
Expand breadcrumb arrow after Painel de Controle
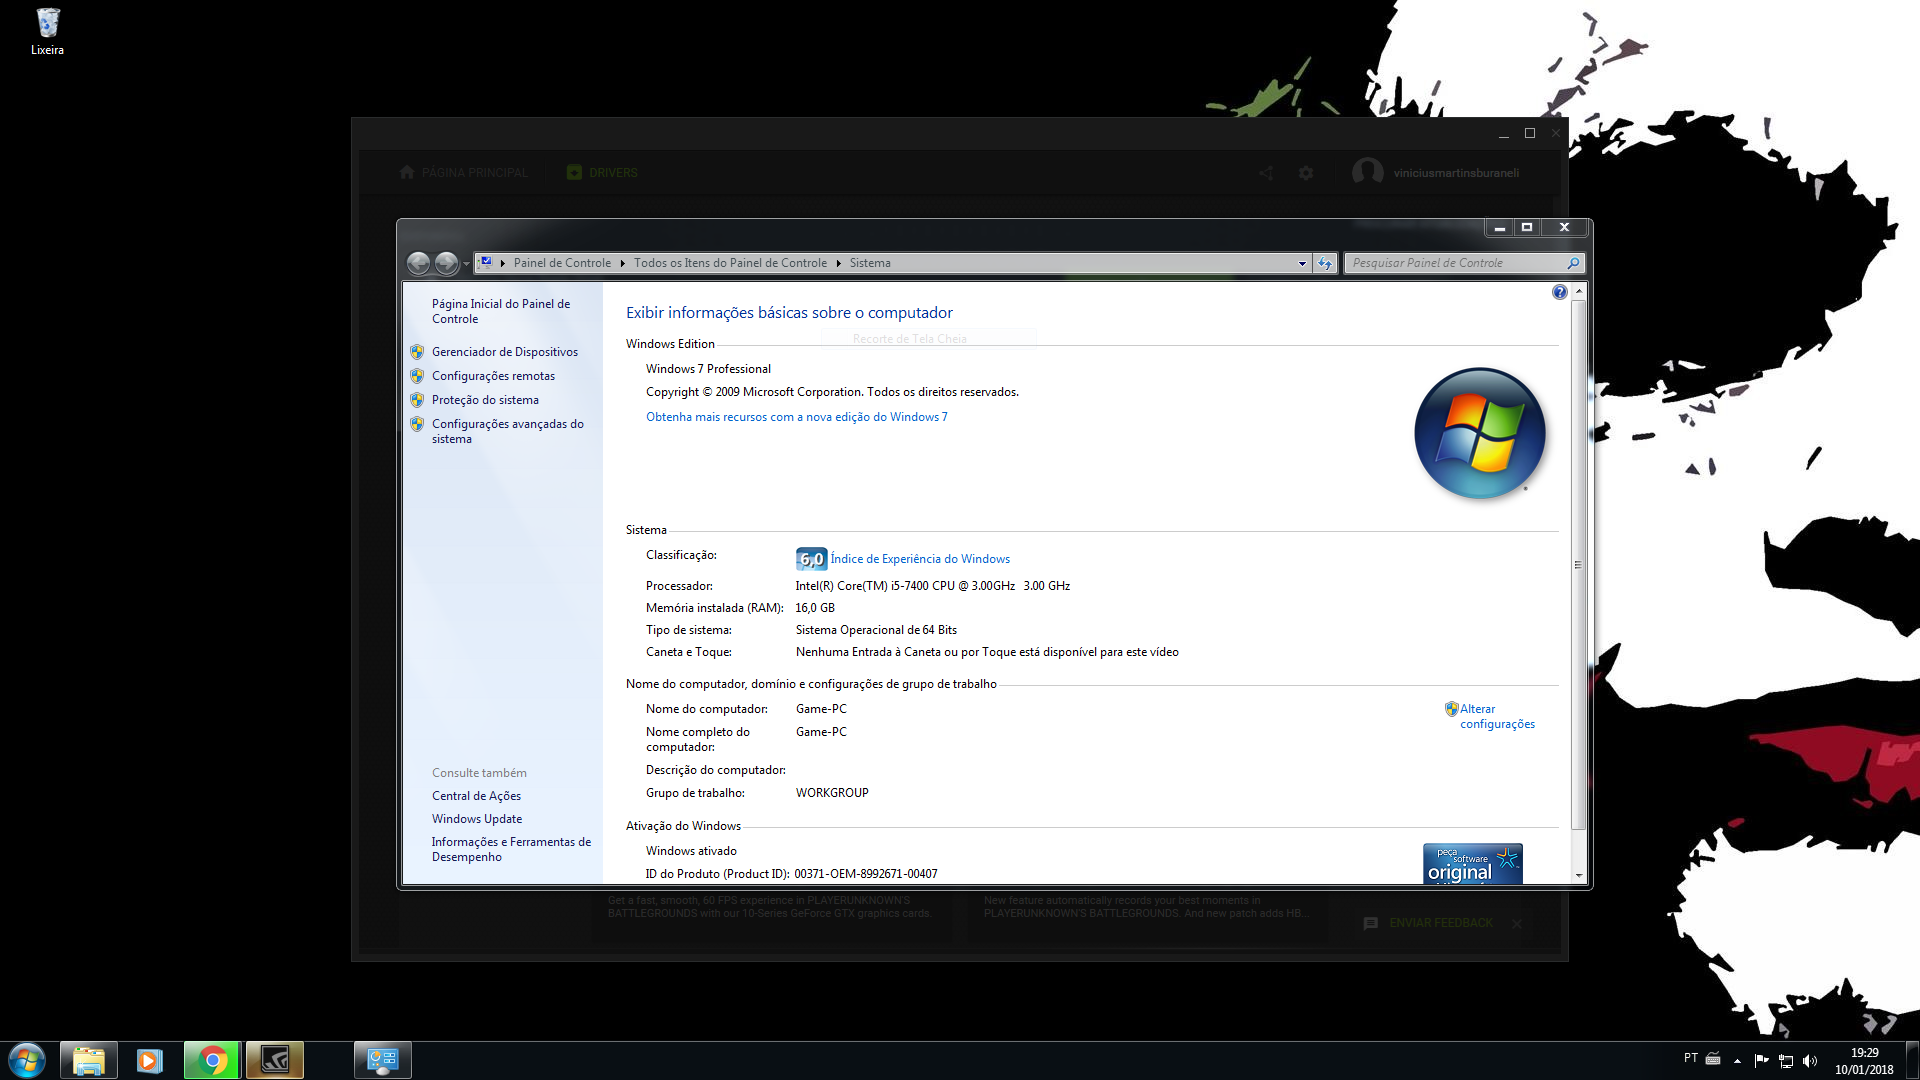click(622, 263)
